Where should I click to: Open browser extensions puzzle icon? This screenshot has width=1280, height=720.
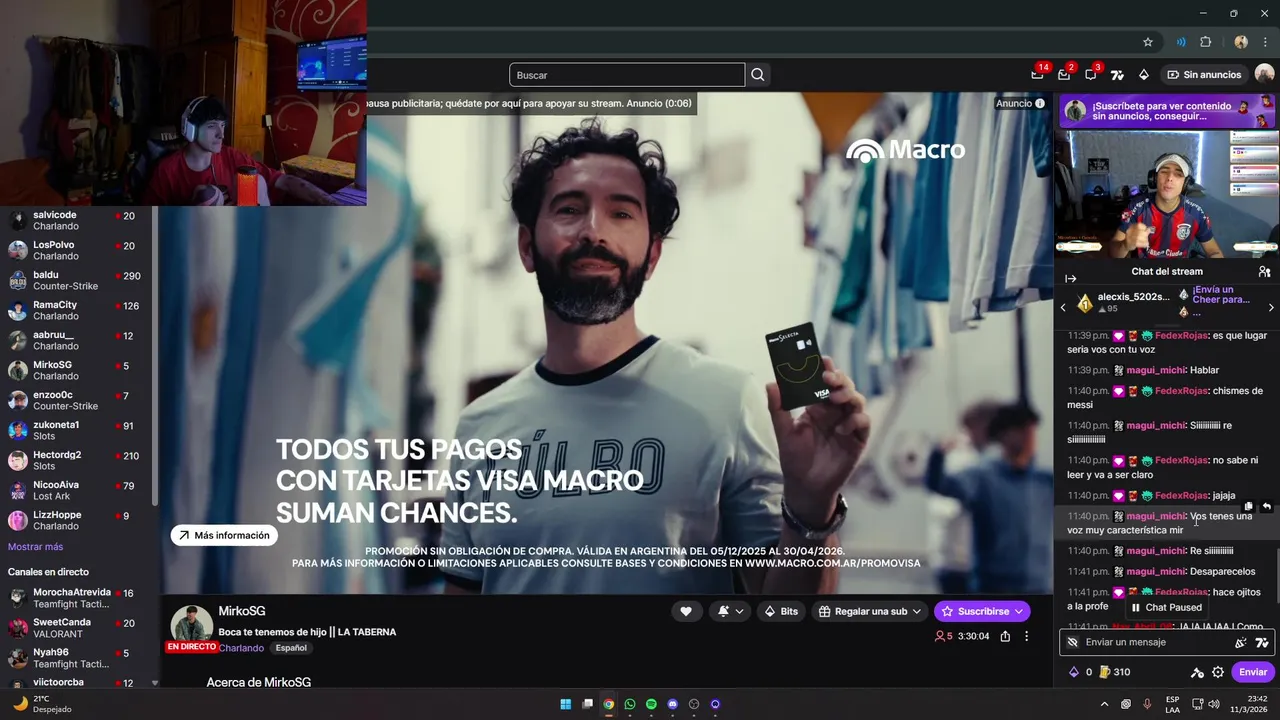[1205, 42]
